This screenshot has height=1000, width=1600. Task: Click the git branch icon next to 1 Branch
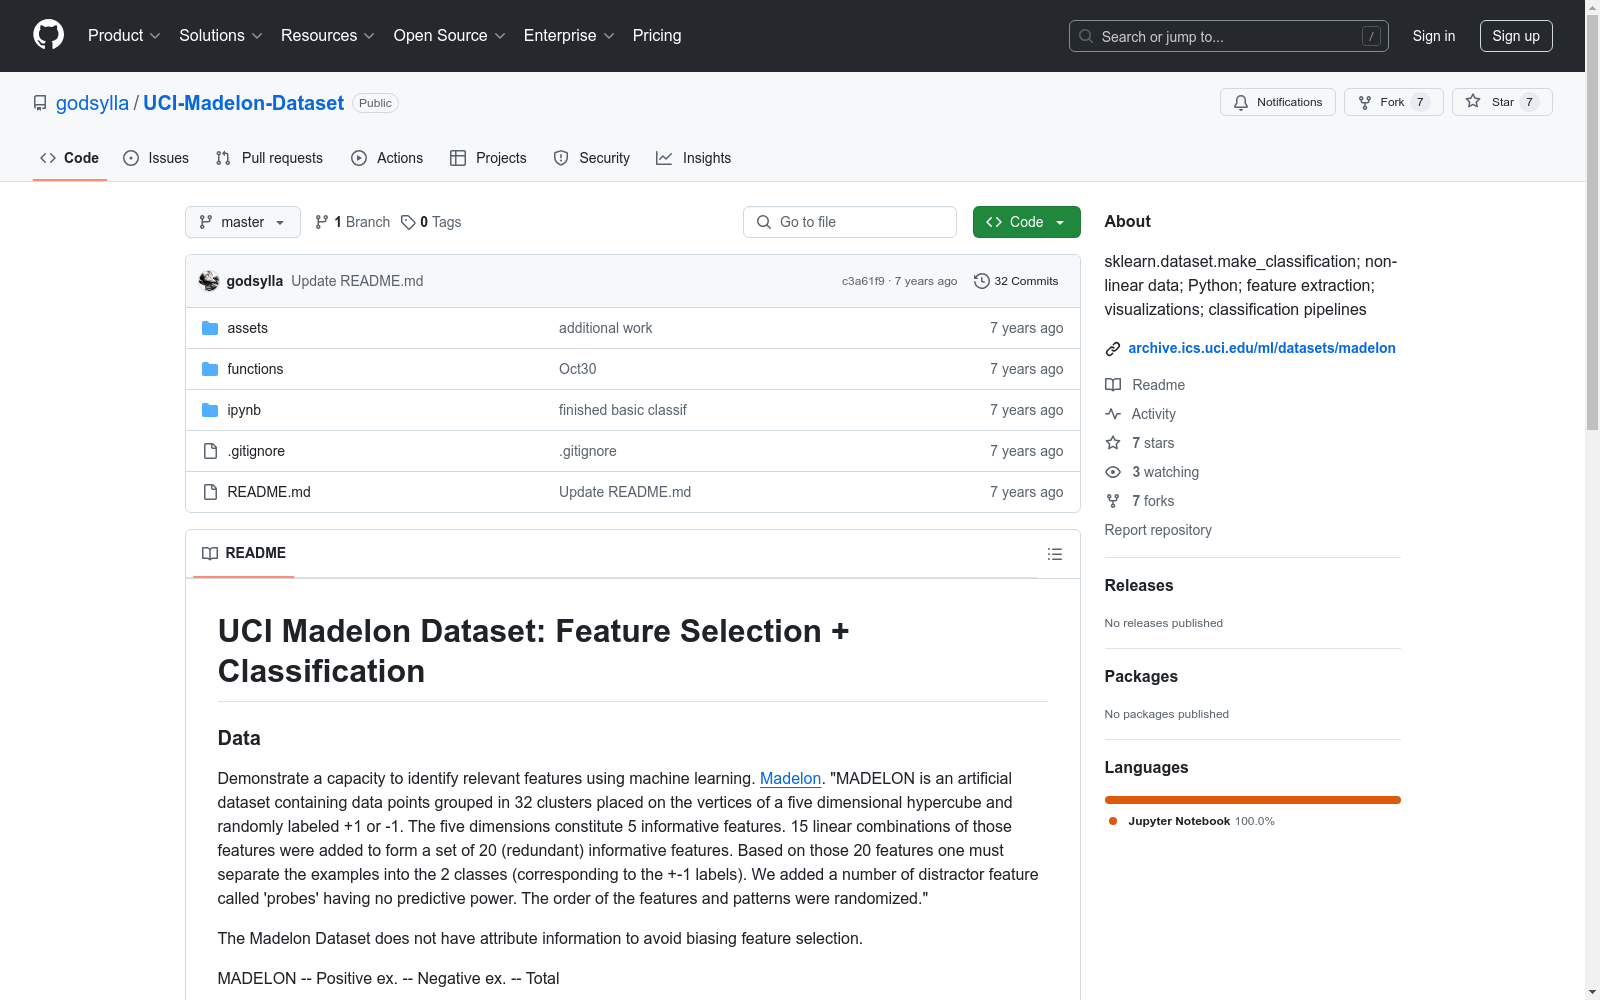point(322,222)
